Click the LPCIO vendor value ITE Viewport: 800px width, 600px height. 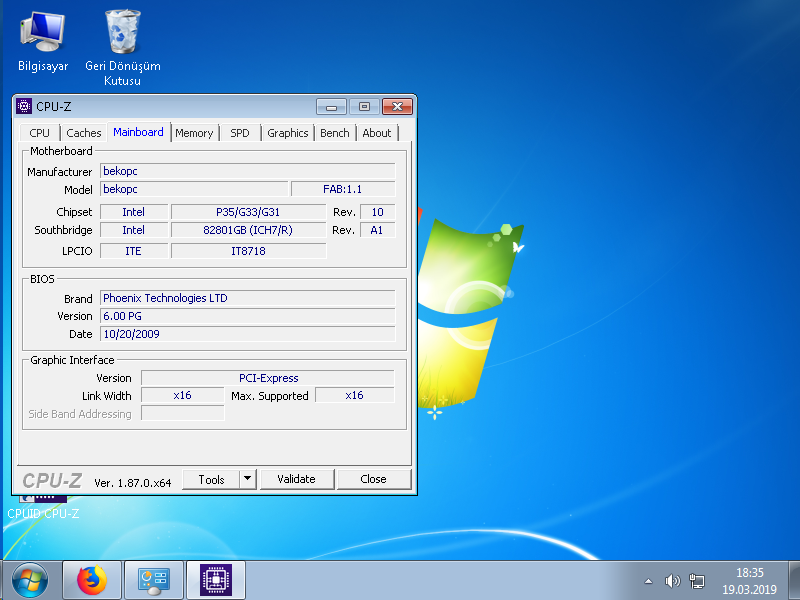(134, 251)
